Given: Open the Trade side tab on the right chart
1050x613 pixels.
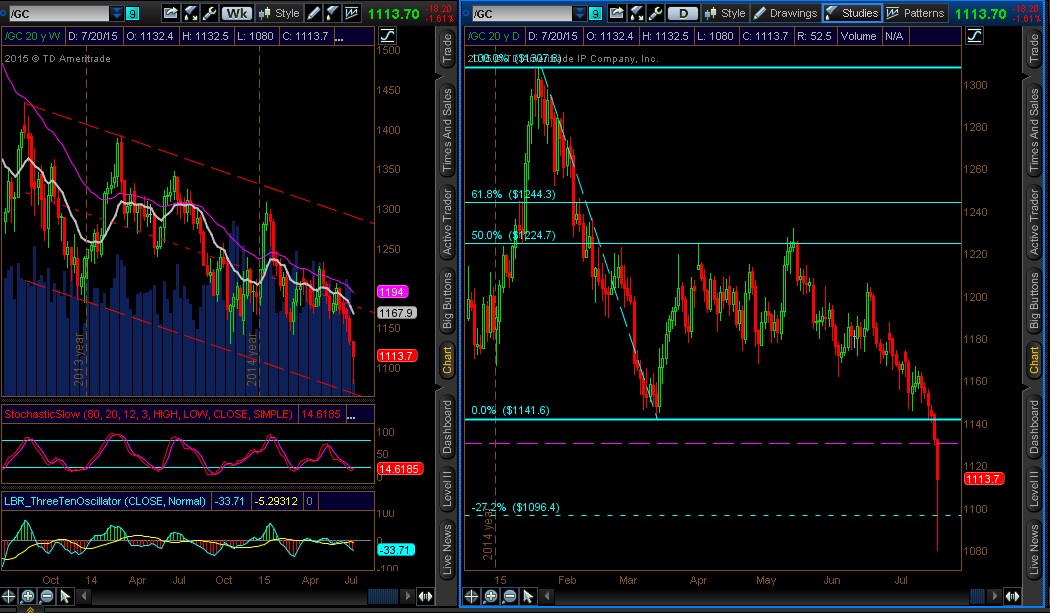Looking at the screenshot, I should (1034, 49).
